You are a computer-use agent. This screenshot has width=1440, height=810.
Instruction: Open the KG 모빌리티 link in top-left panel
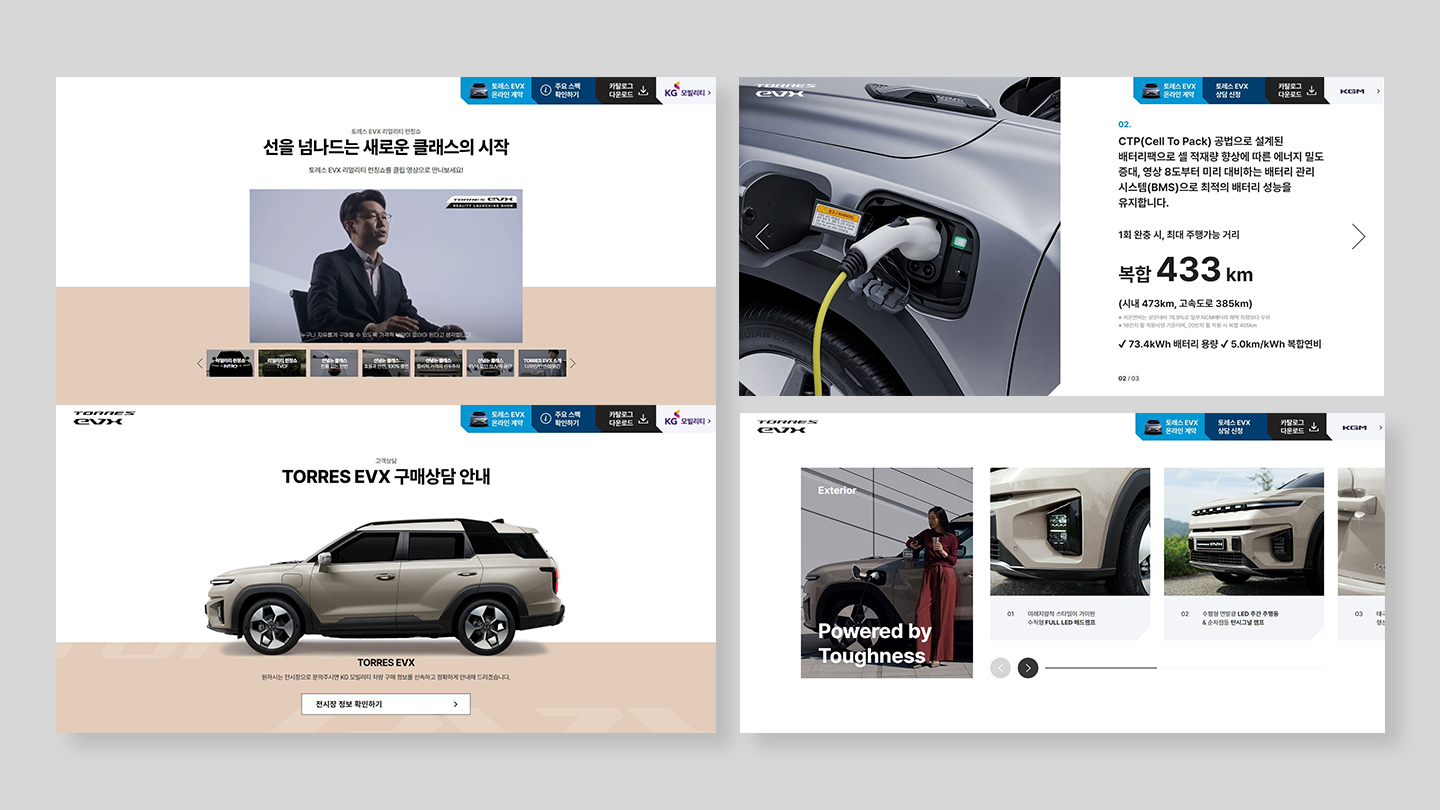tap(686, 91)
